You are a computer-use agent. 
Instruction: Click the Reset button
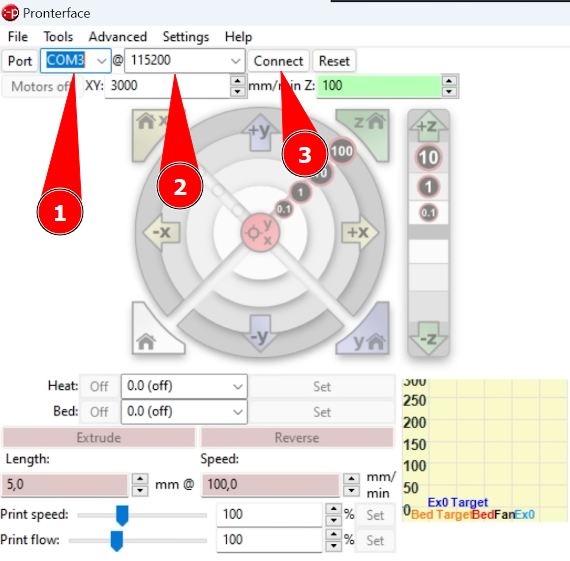pyautogui.click(x=334, y=61)
